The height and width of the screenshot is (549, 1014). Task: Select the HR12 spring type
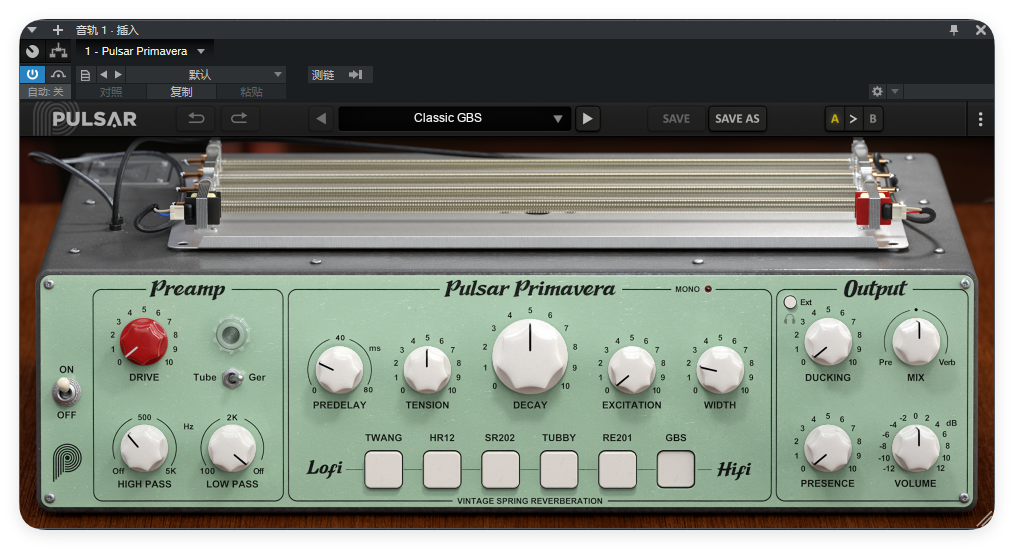442,469
